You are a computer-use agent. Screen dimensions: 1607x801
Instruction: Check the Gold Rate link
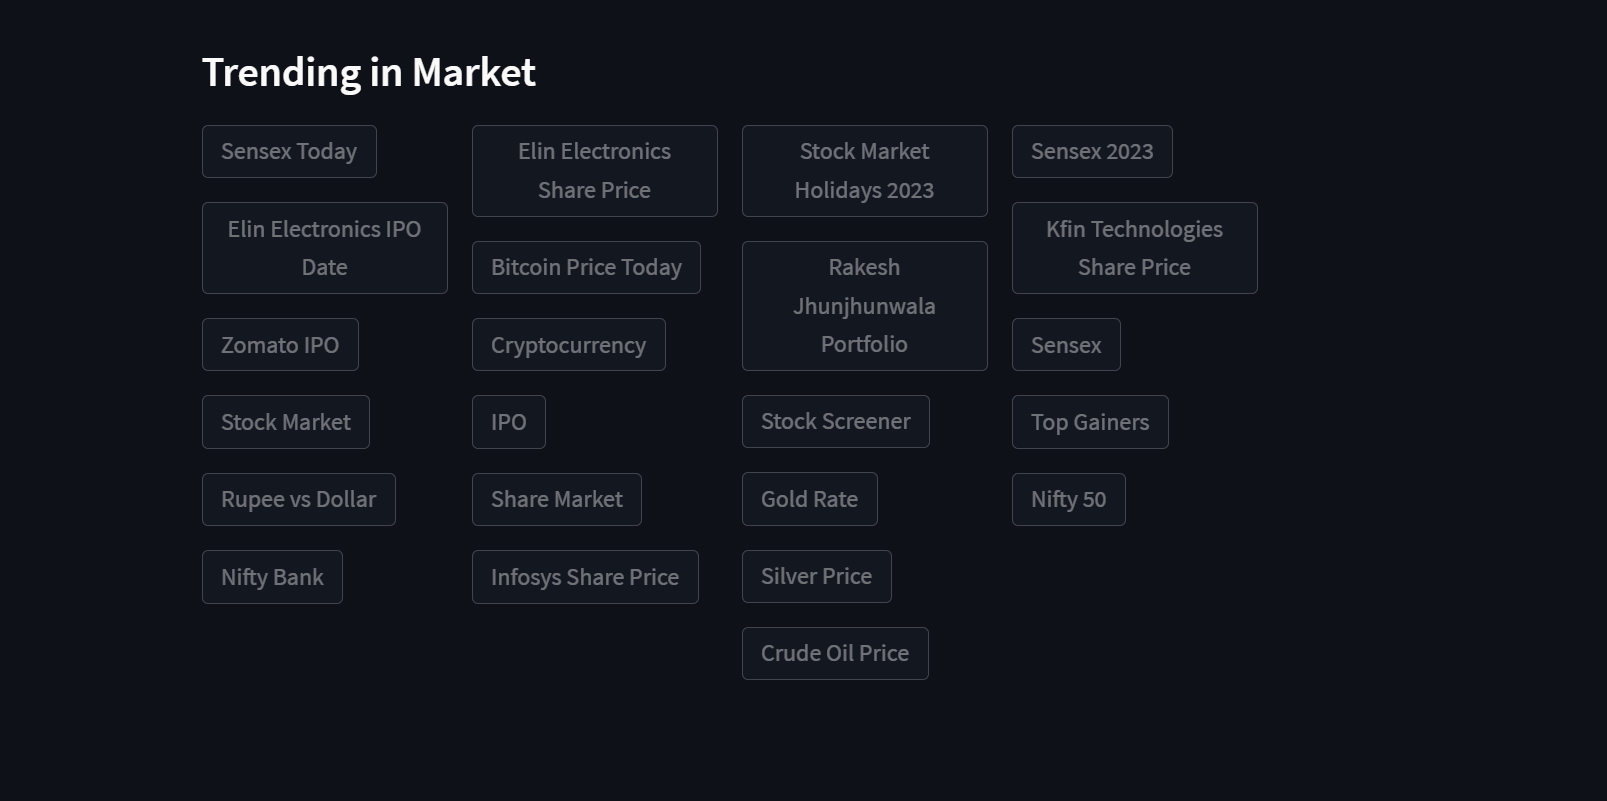point(809,499)
